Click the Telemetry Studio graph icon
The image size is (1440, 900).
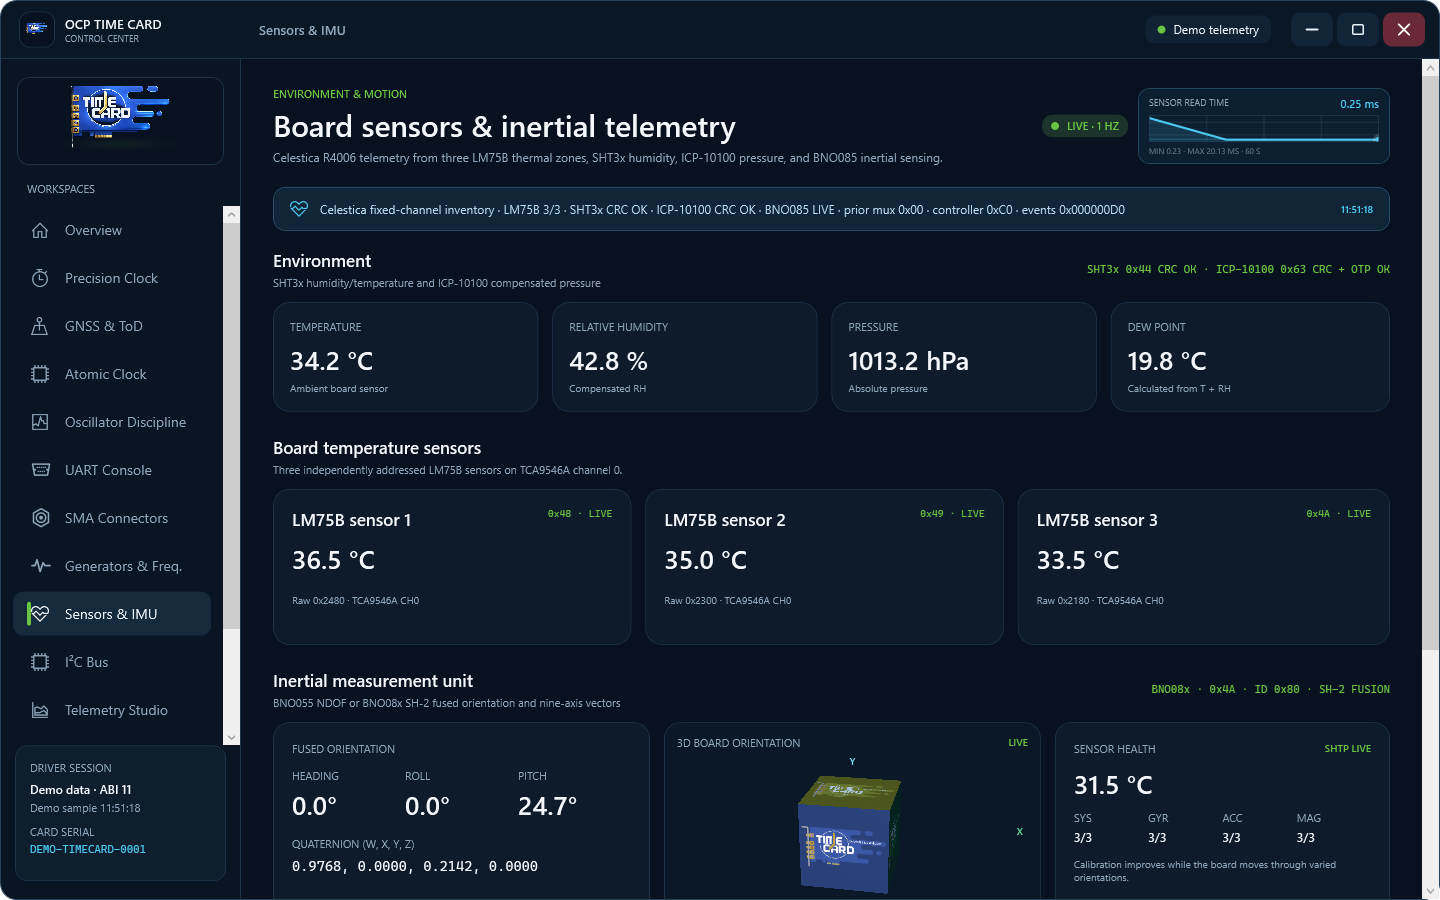click(40, 710)
